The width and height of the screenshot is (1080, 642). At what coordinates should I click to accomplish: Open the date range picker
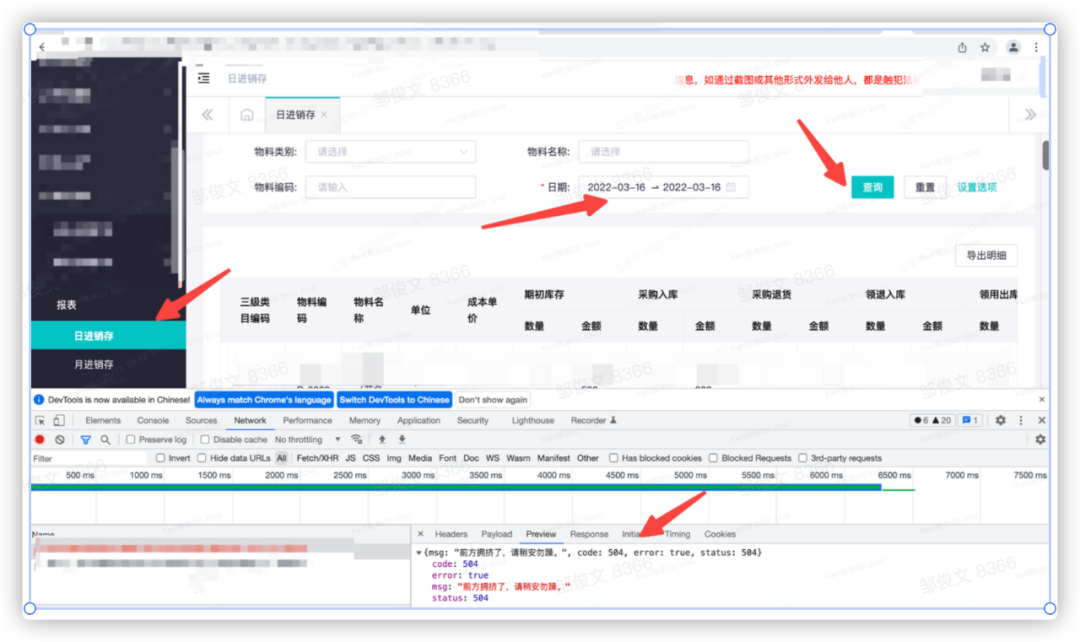[x=663, y=187]
